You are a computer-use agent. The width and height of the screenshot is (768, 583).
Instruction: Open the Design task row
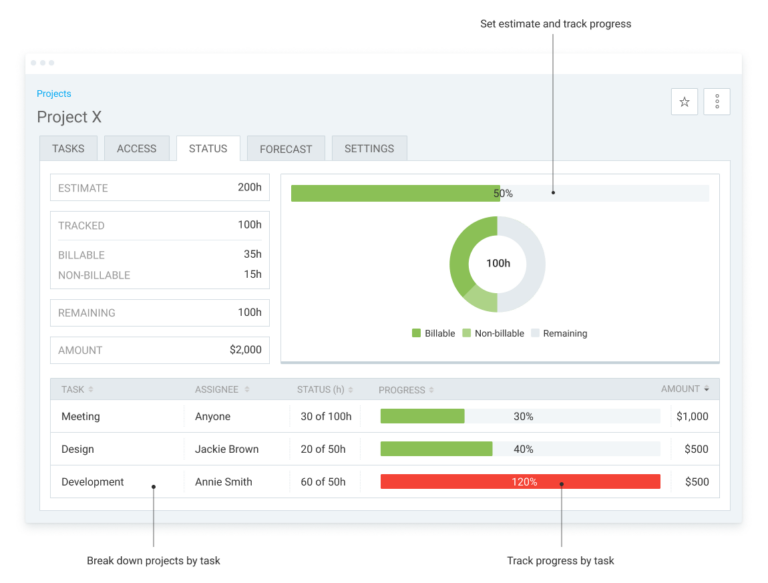(x=385, y=449)
